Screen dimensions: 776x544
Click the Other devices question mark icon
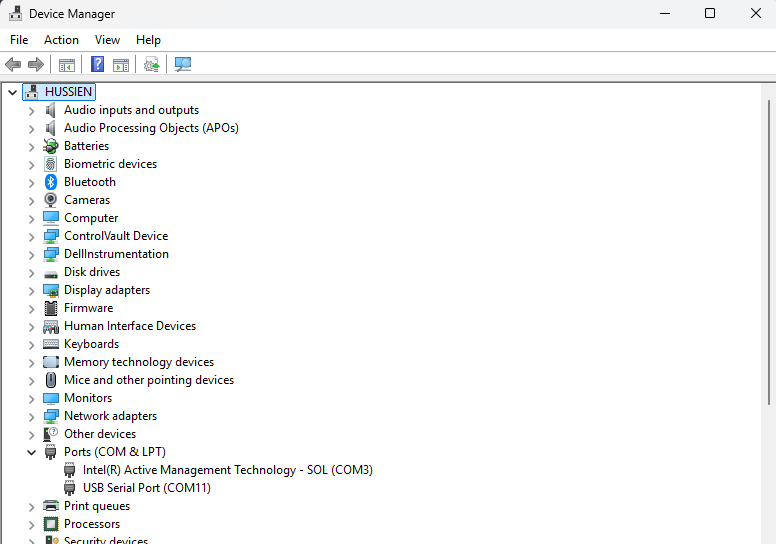tap(50, 434)
